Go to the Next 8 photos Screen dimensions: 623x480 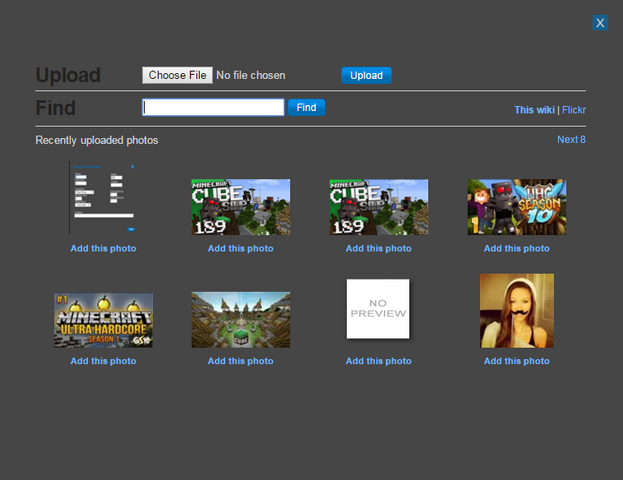[571, 139]
